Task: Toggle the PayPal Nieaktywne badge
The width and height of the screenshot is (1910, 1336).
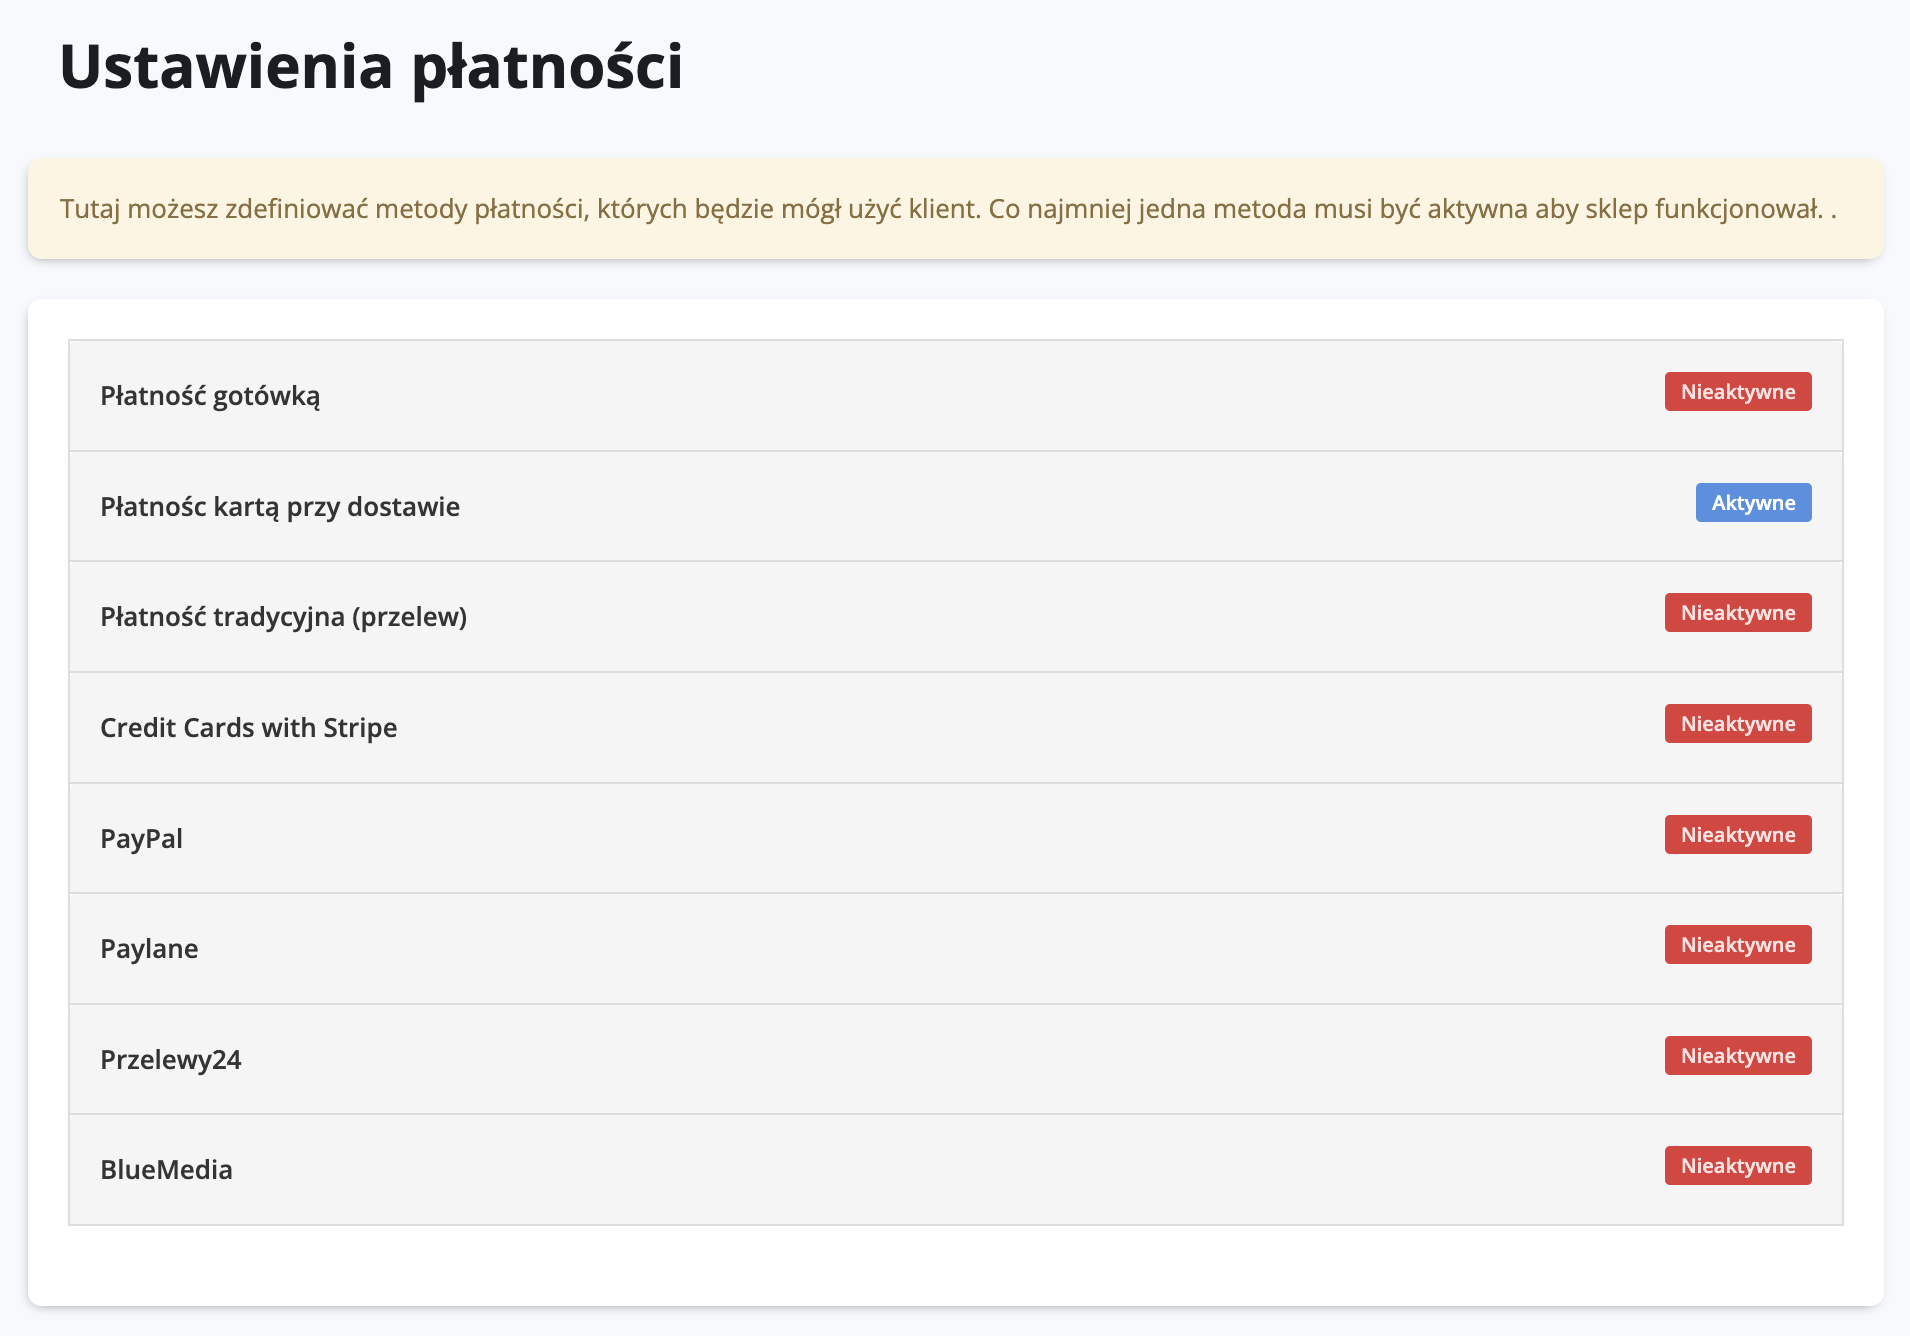Action: tap(1737, 835)
